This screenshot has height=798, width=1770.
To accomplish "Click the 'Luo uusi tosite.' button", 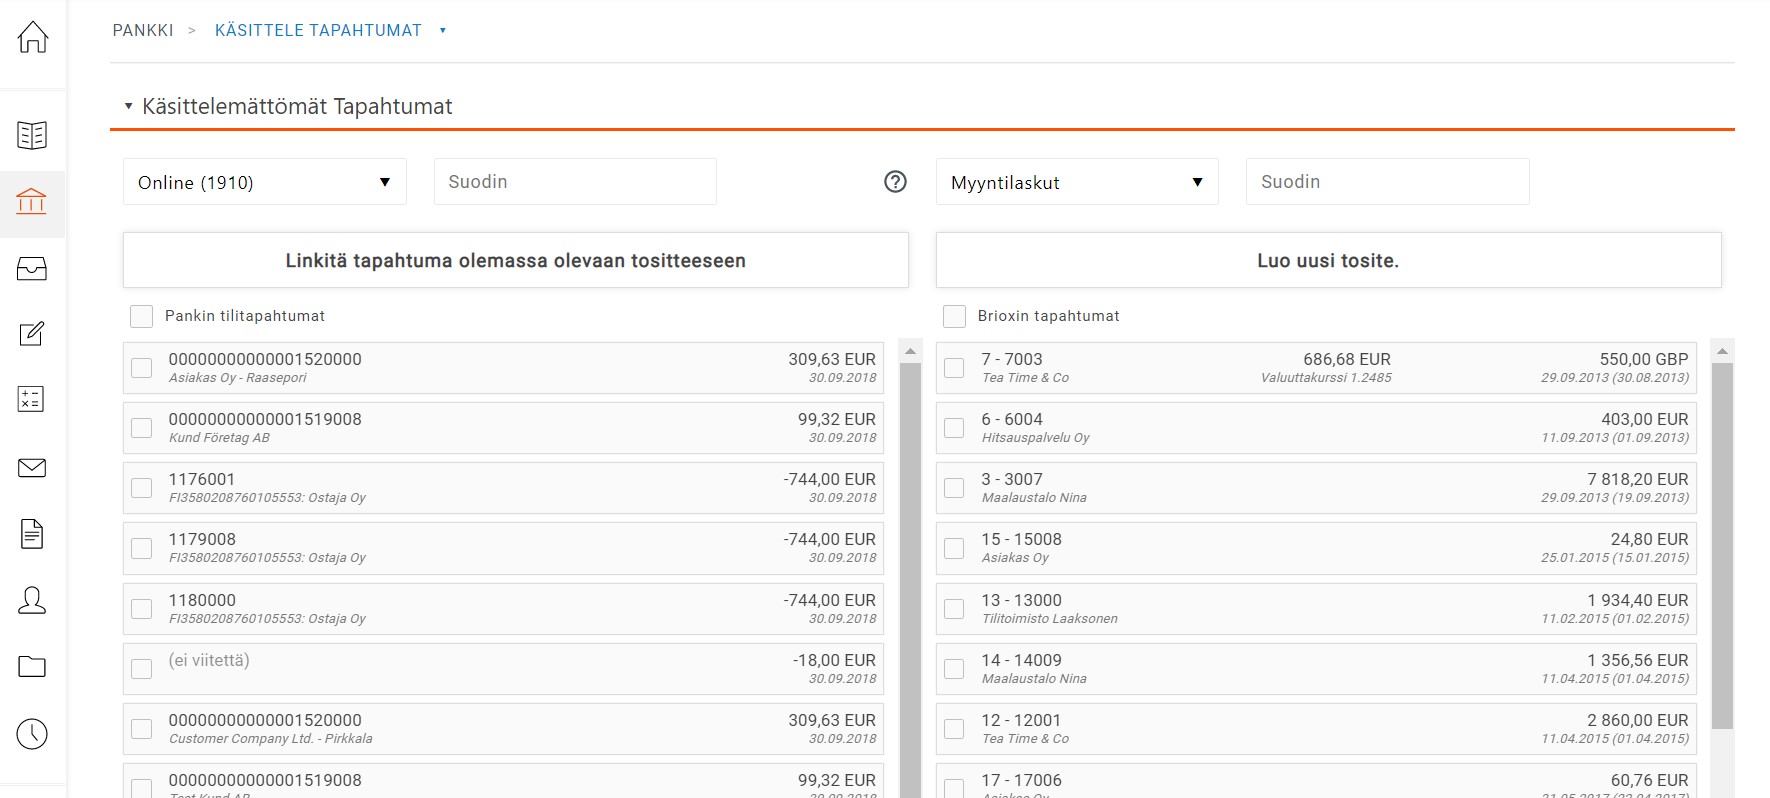I will tap(1327, 261).
